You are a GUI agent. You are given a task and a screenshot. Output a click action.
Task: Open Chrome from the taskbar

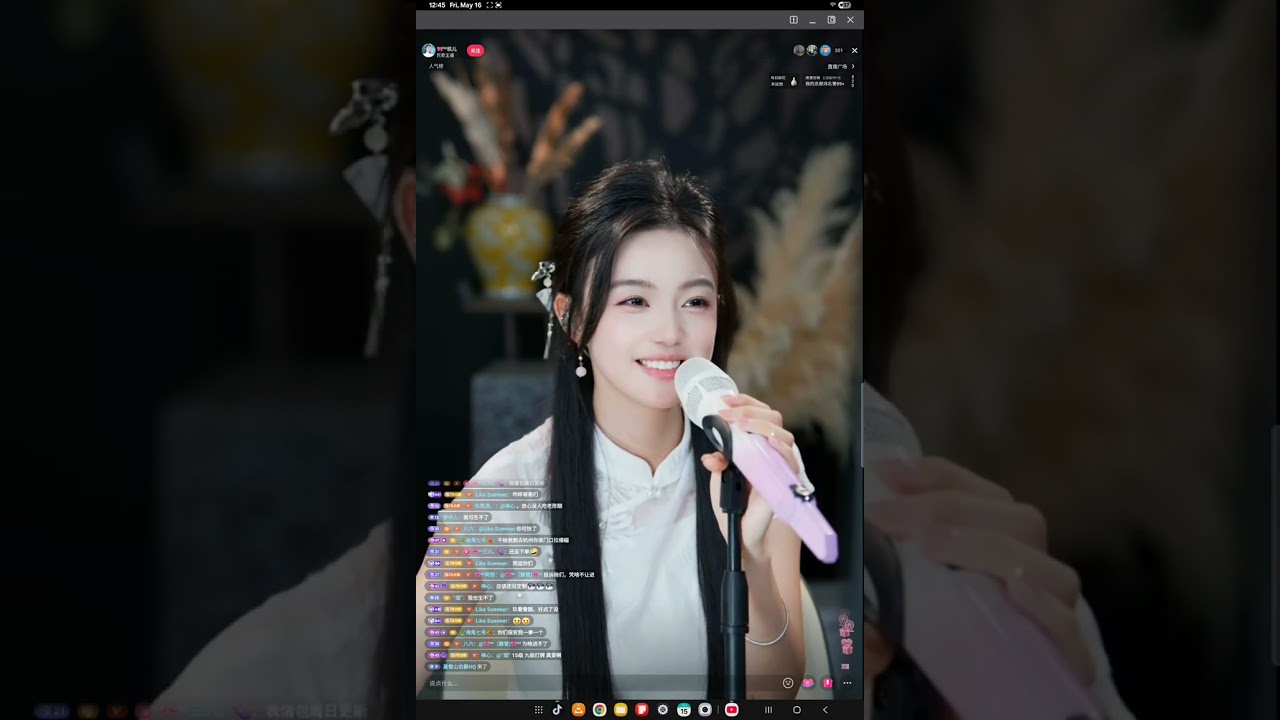(x=599, y=710)
